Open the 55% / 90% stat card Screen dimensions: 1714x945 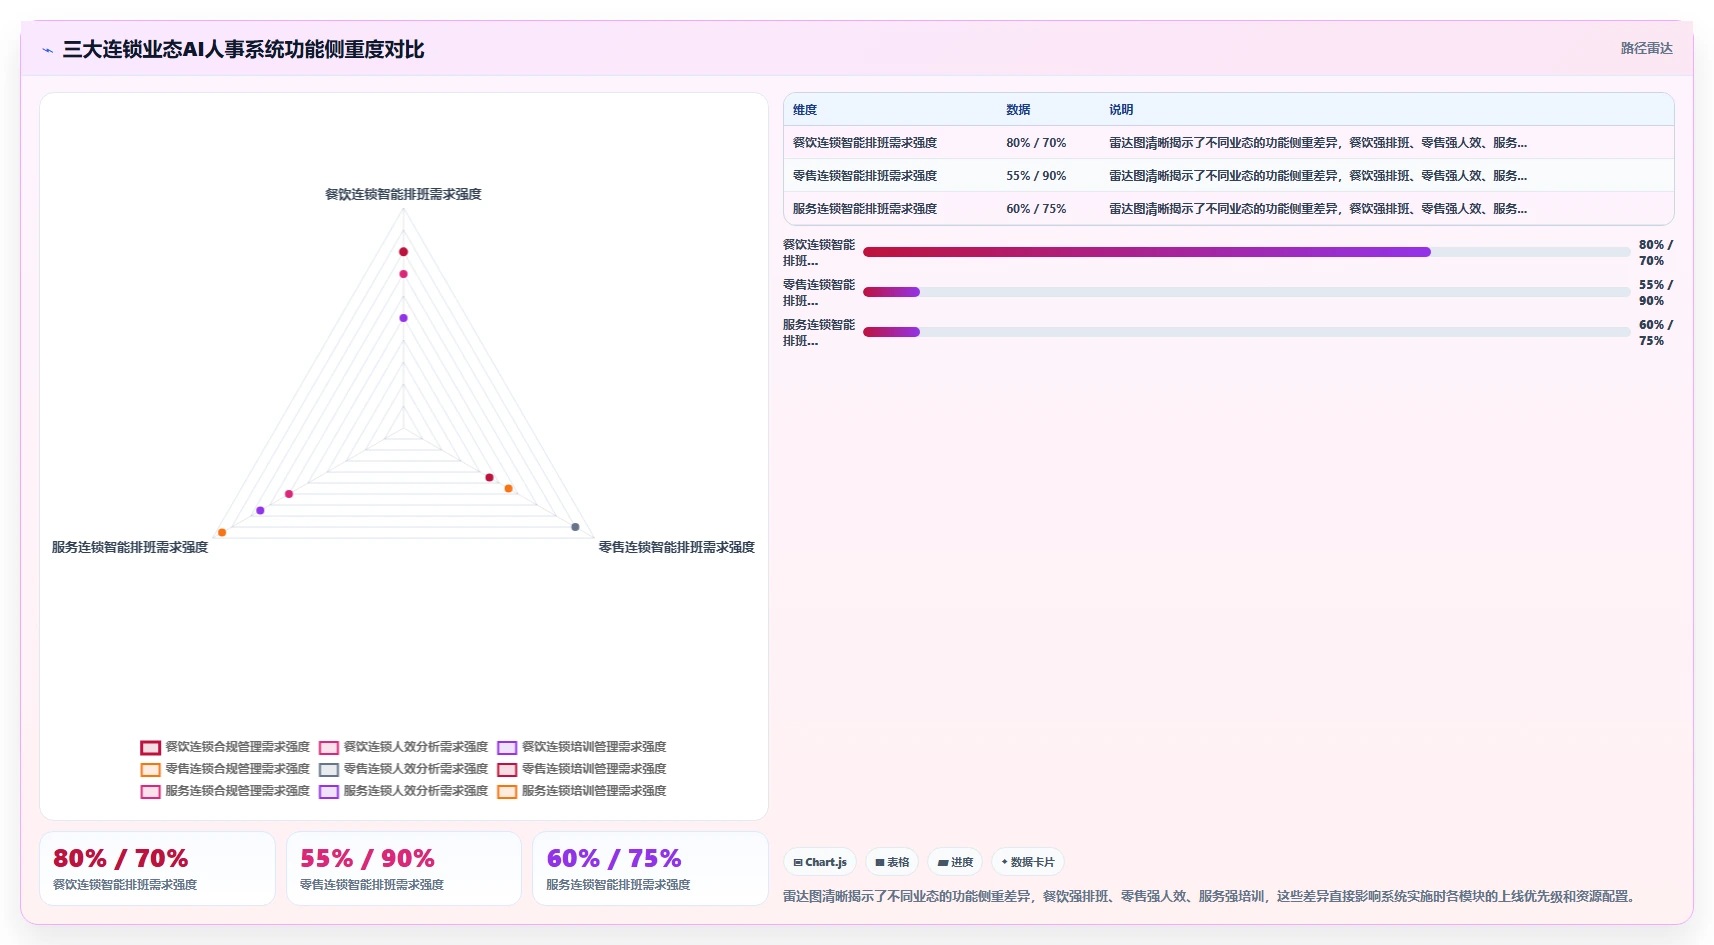point(404,869)
